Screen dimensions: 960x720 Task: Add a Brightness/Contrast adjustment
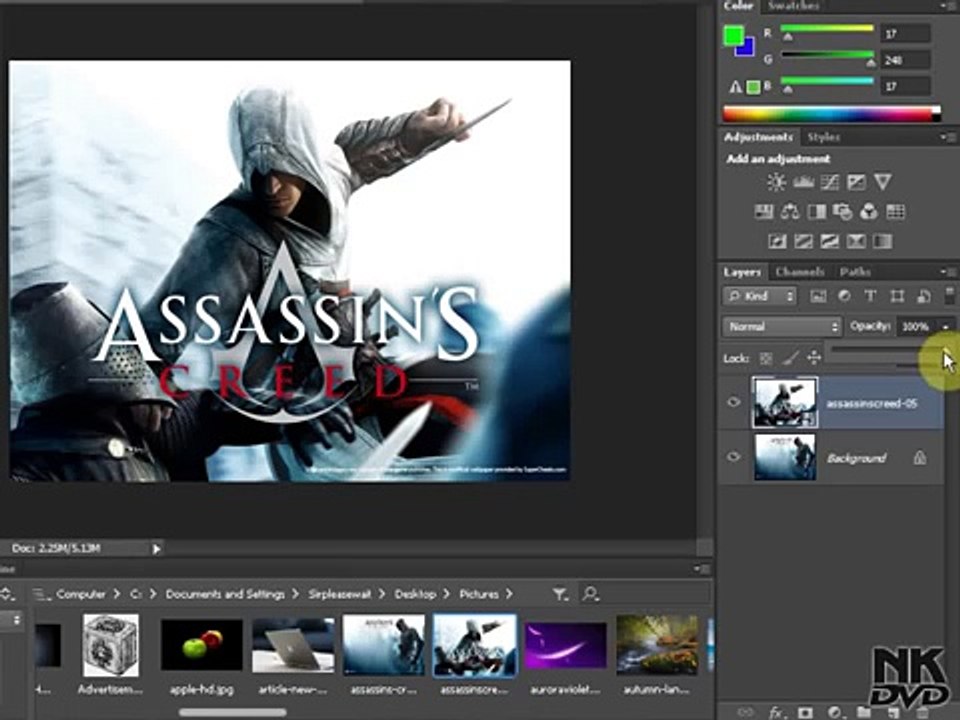coord(776,182)
